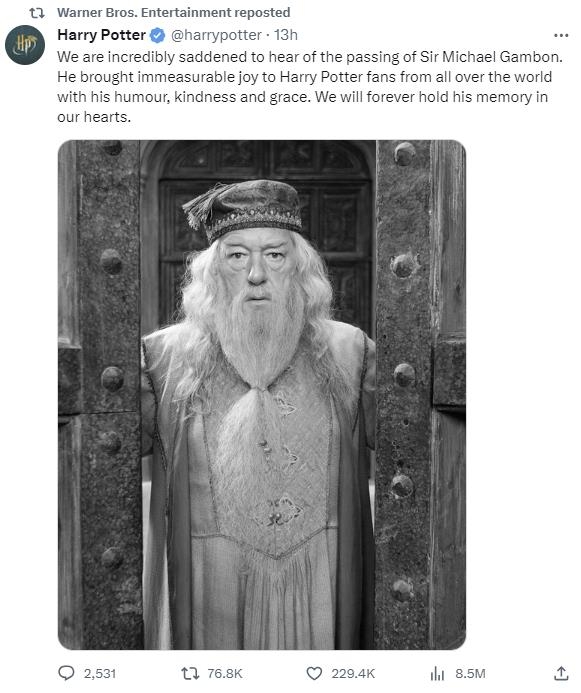Click the blue verified badge
This screenshot has height=693, width=581.
(158, 35)
